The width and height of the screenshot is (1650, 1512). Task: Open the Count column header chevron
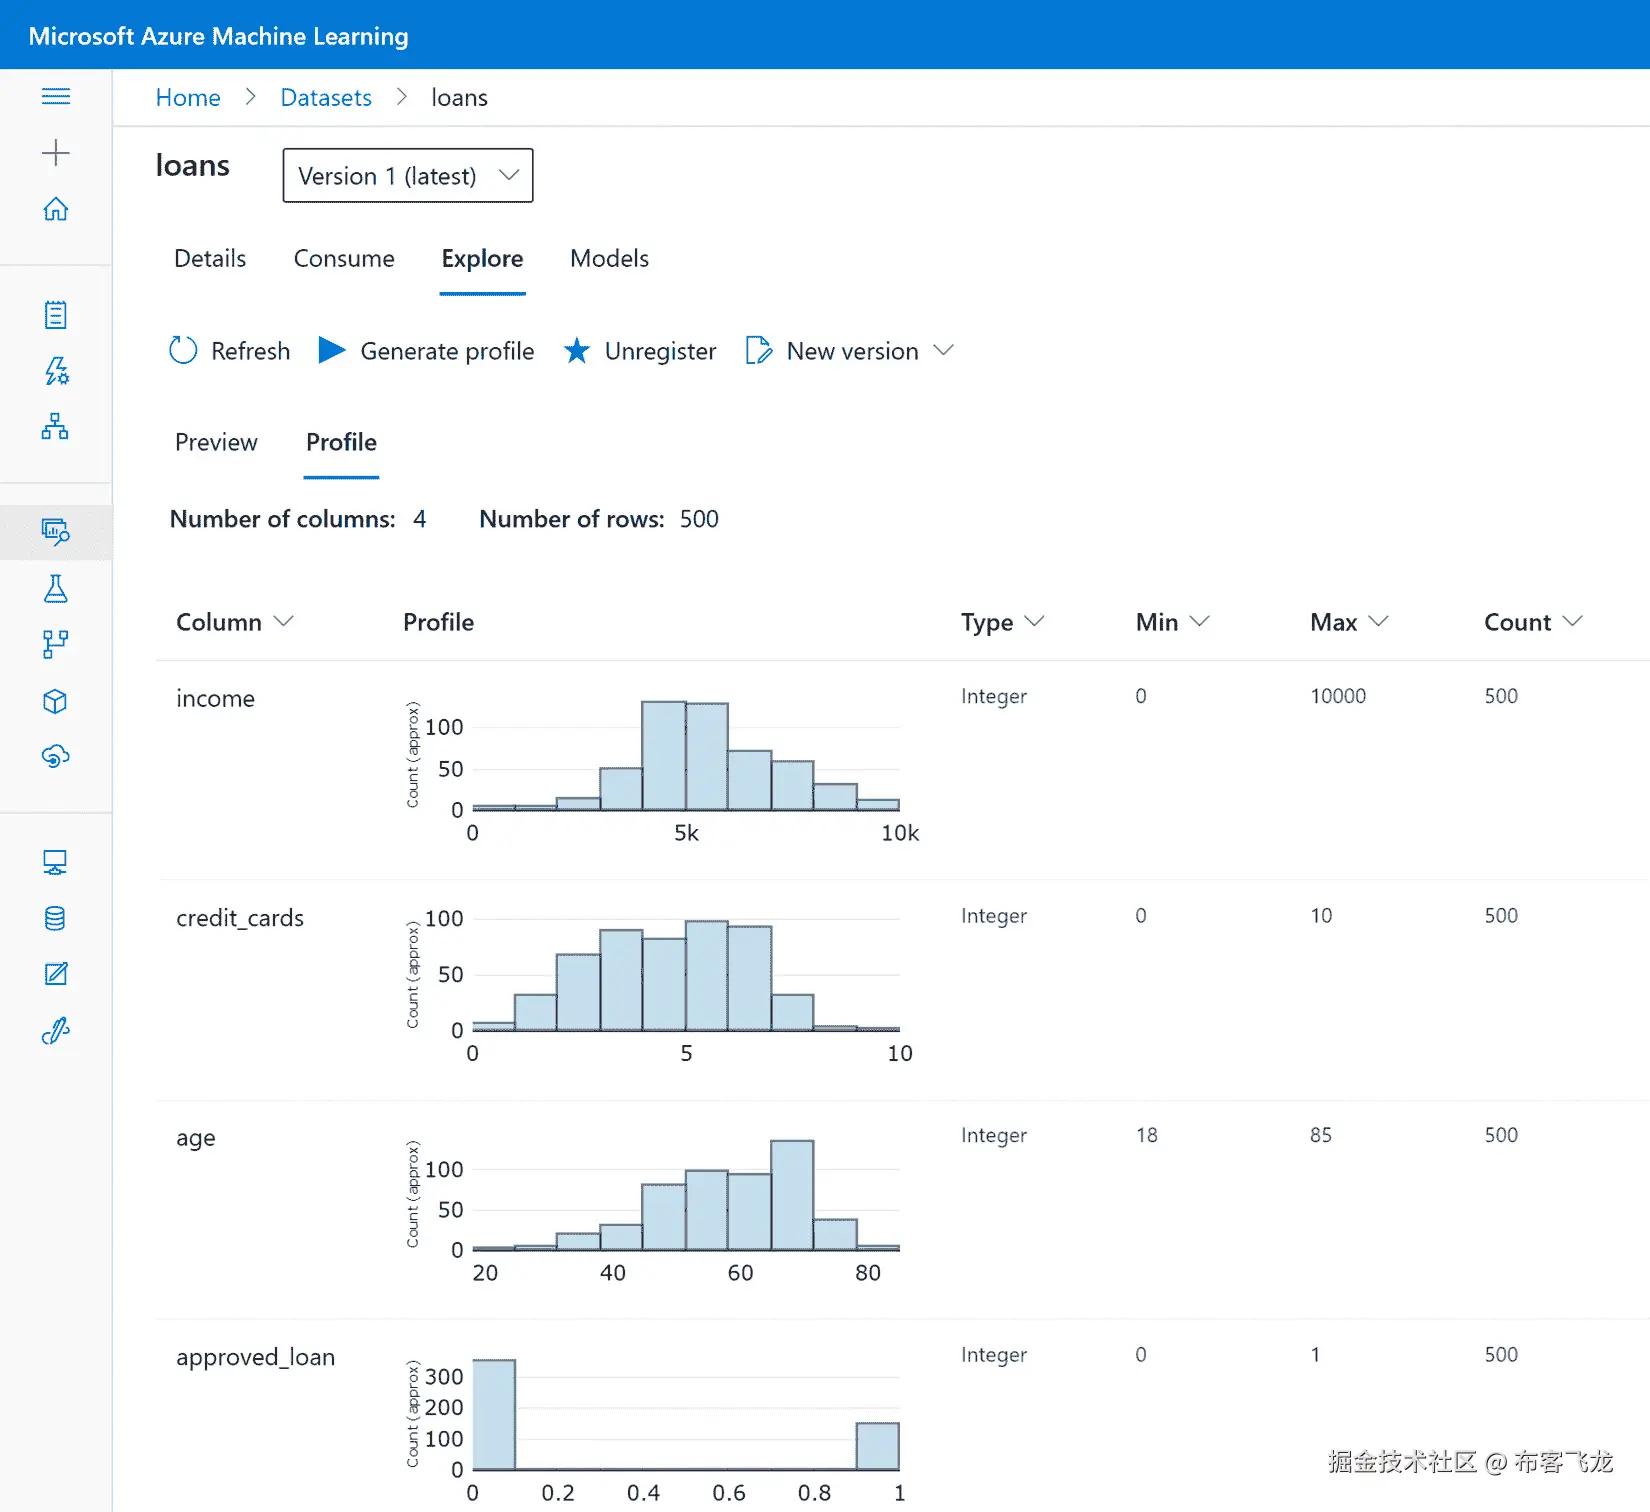[x=1573, y=621]
